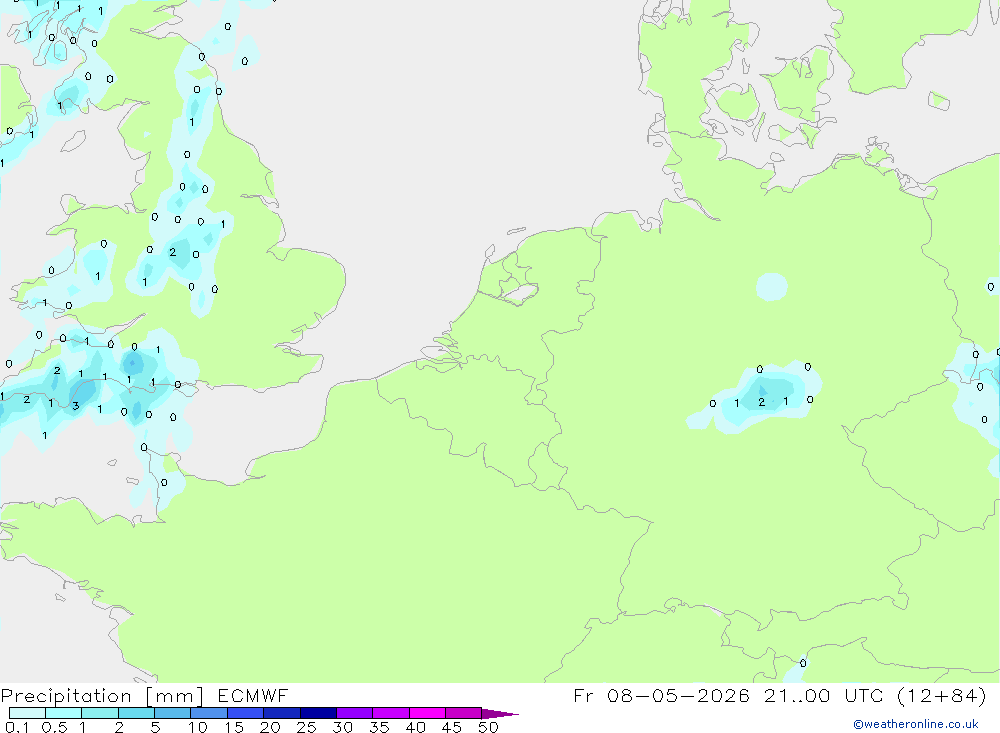Image resolution: width=1000 pixels, height=733 pixels.
Task: Click the forecast date 'Fr 08-05-2026 21..00 UTC (12+84)'
Action: click(779, 695)
